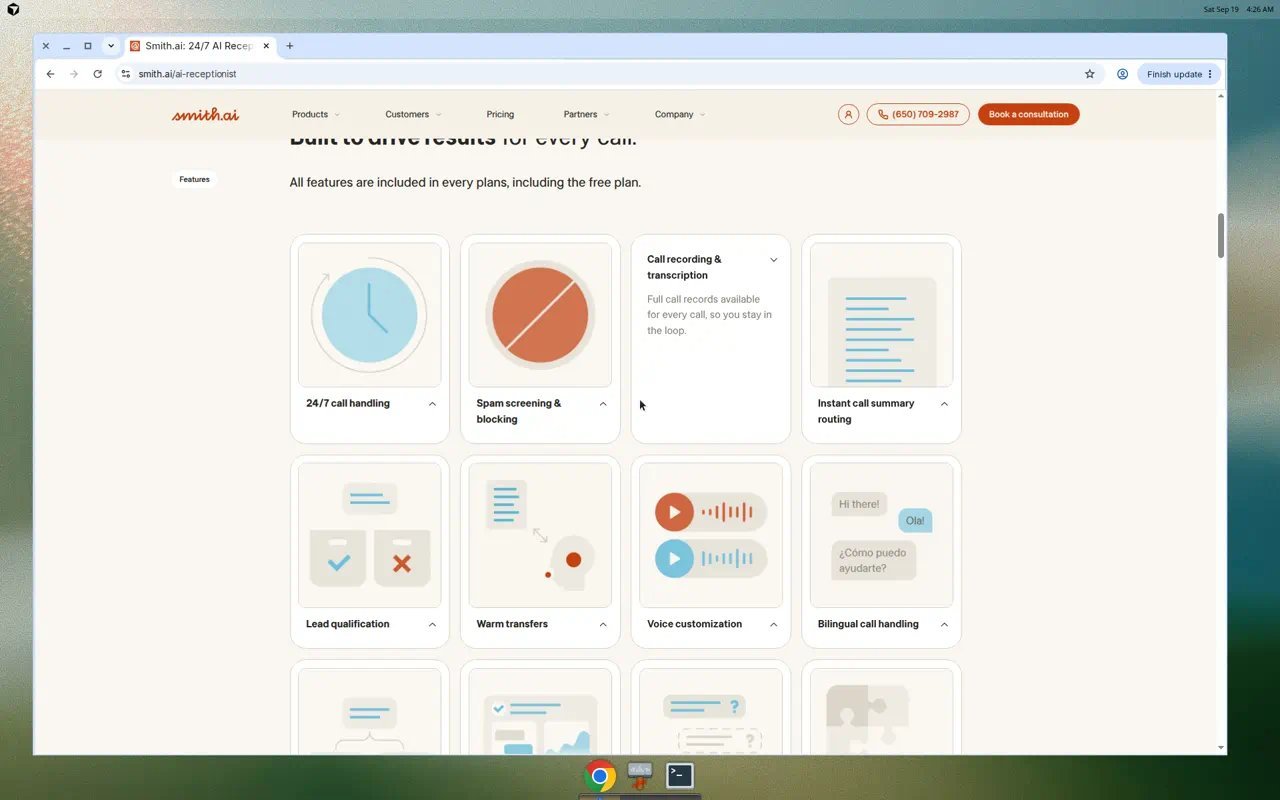The image size is (1280, 800).
Task: Click the browser back arrow
Action: (51, 74)
